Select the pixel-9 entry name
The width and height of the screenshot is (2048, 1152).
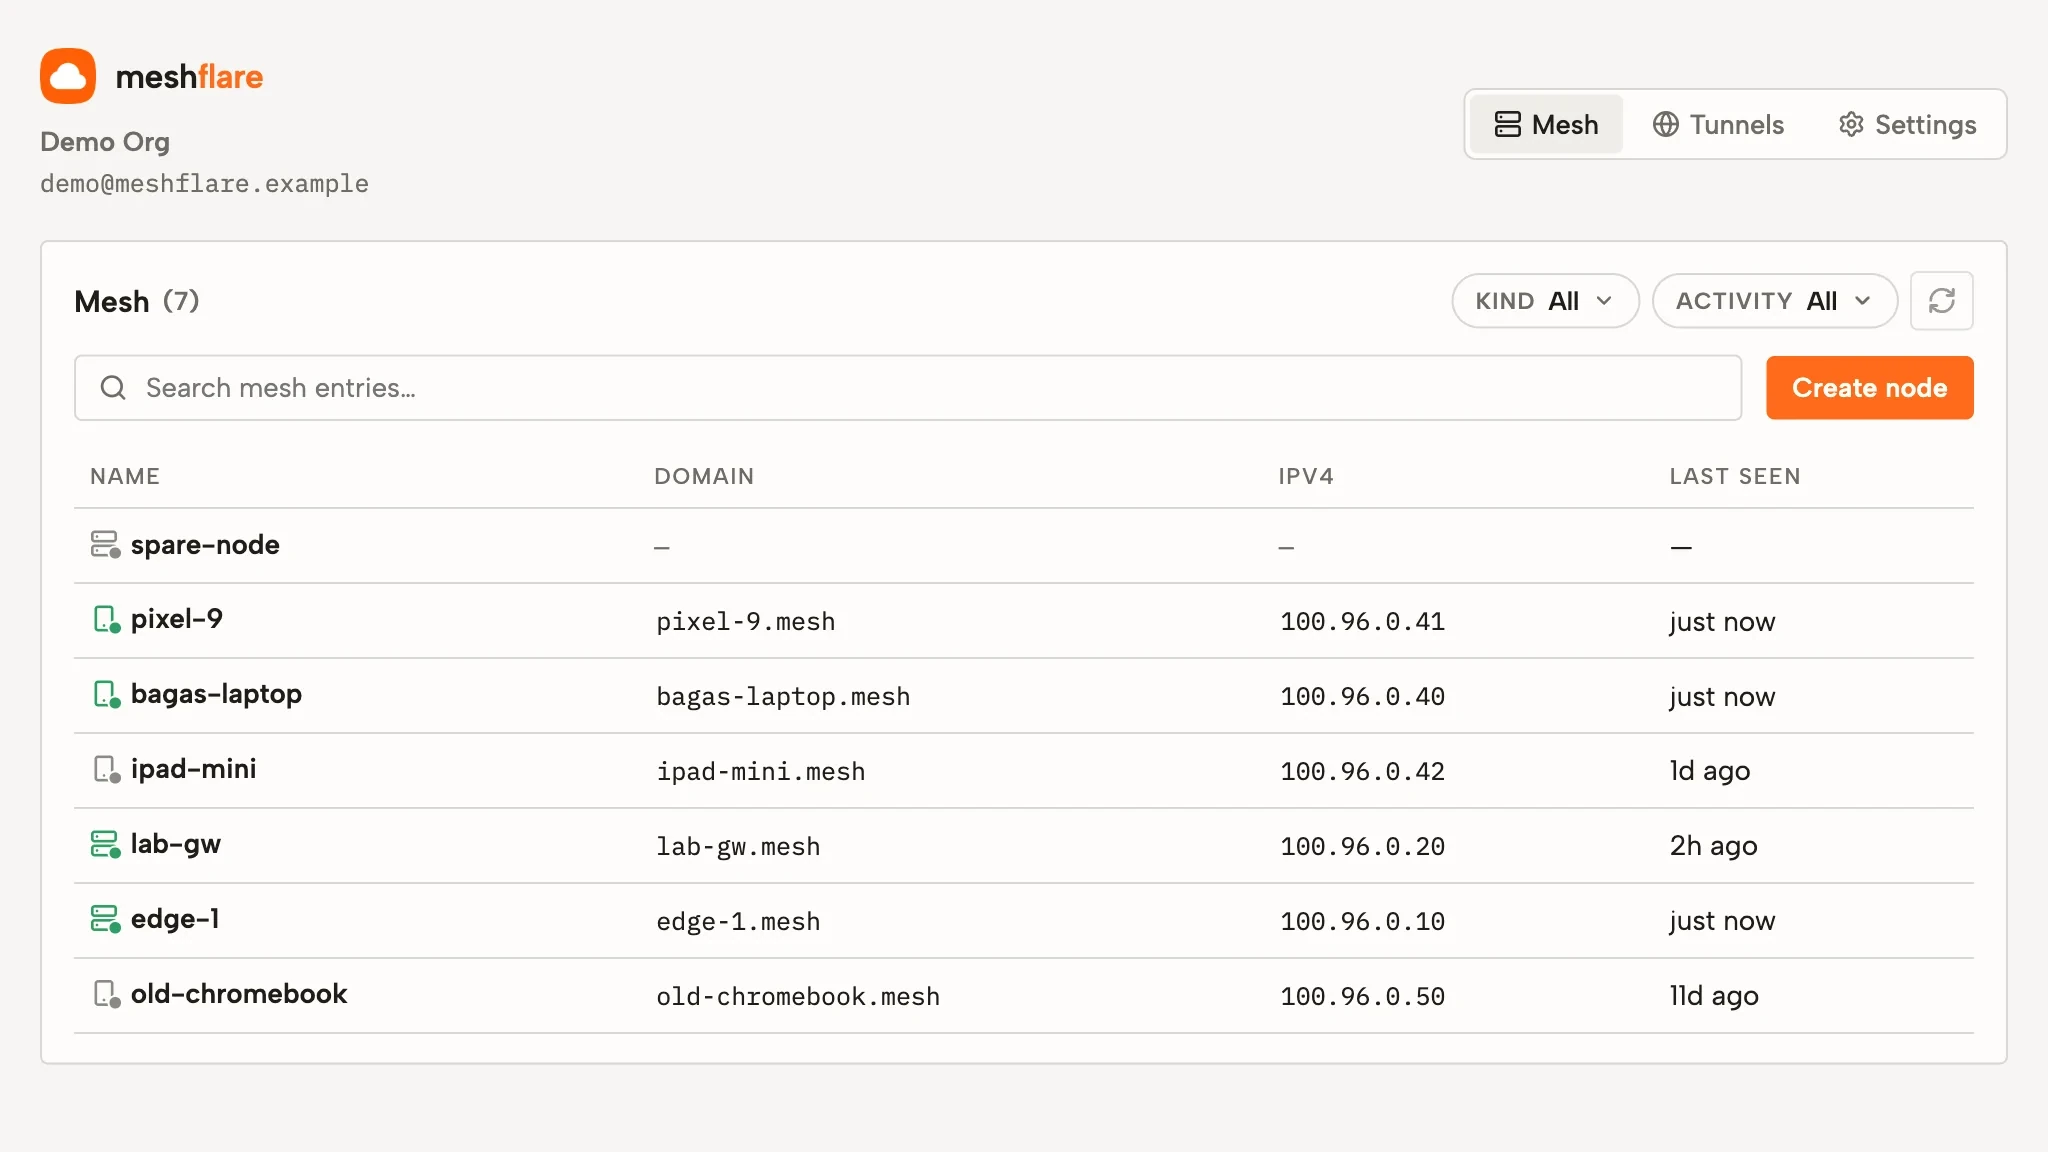177,620
